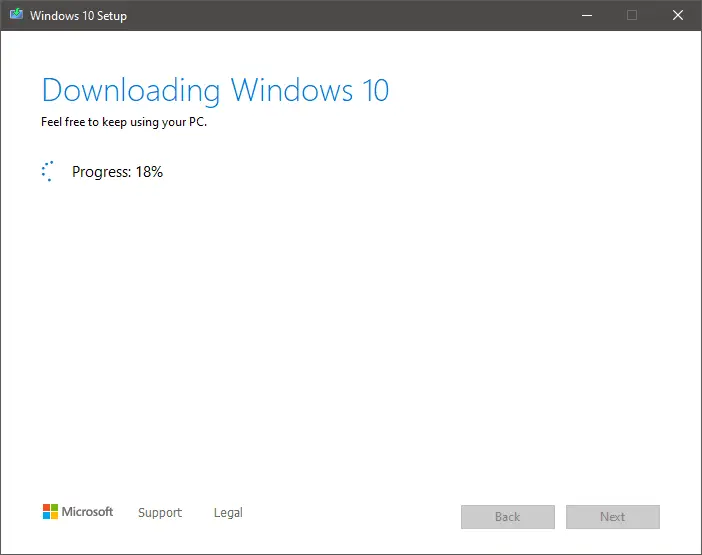Click the spinning dots progress indicator
702x555 pixels.
[48, 171]
